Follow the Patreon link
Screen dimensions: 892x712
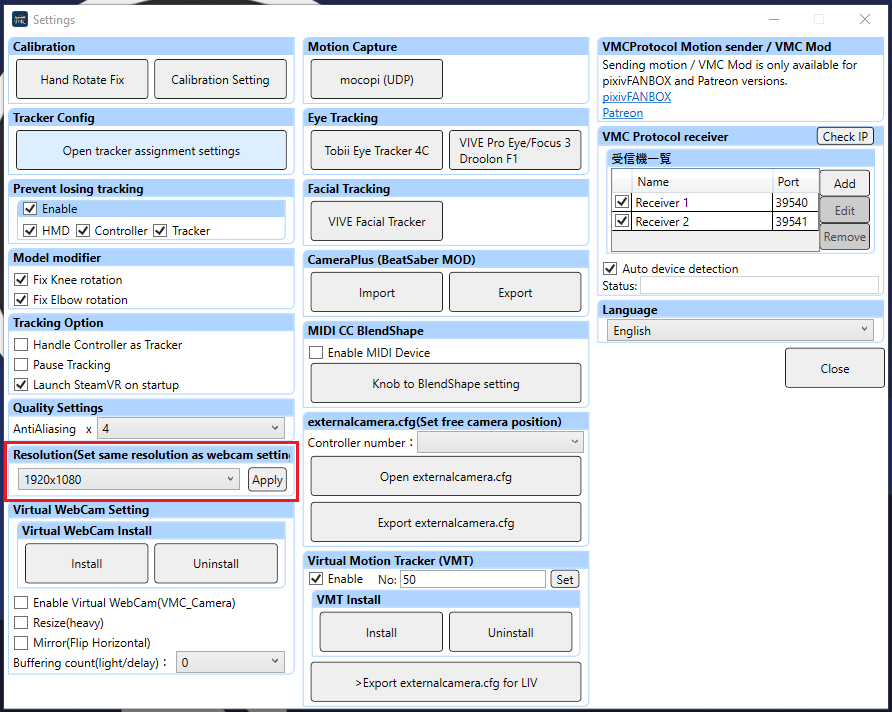coord(623,113)
